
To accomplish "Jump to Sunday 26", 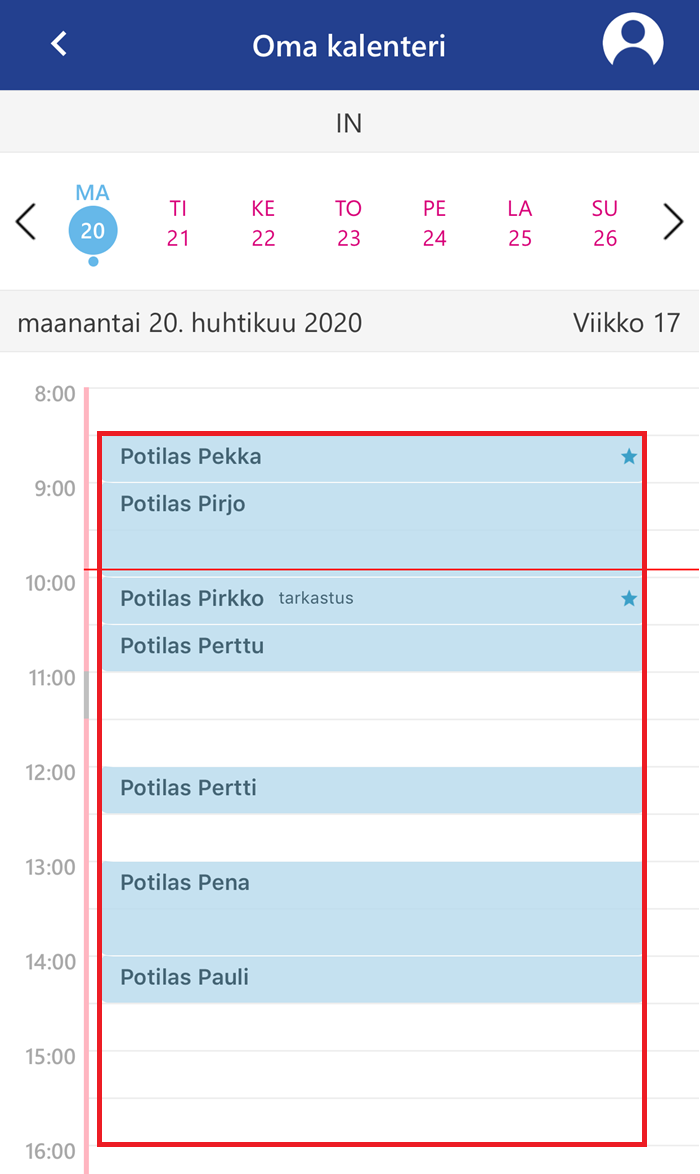I will (x=605, y=223).
